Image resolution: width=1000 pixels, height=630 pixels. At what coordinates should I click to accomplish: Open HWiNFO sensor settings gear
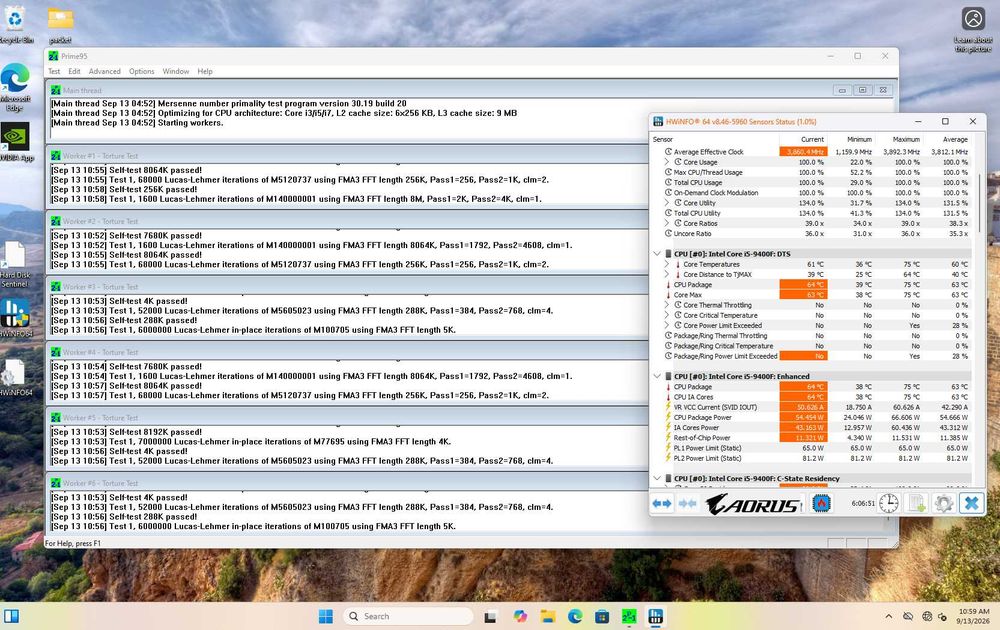(x=944, y=503)
